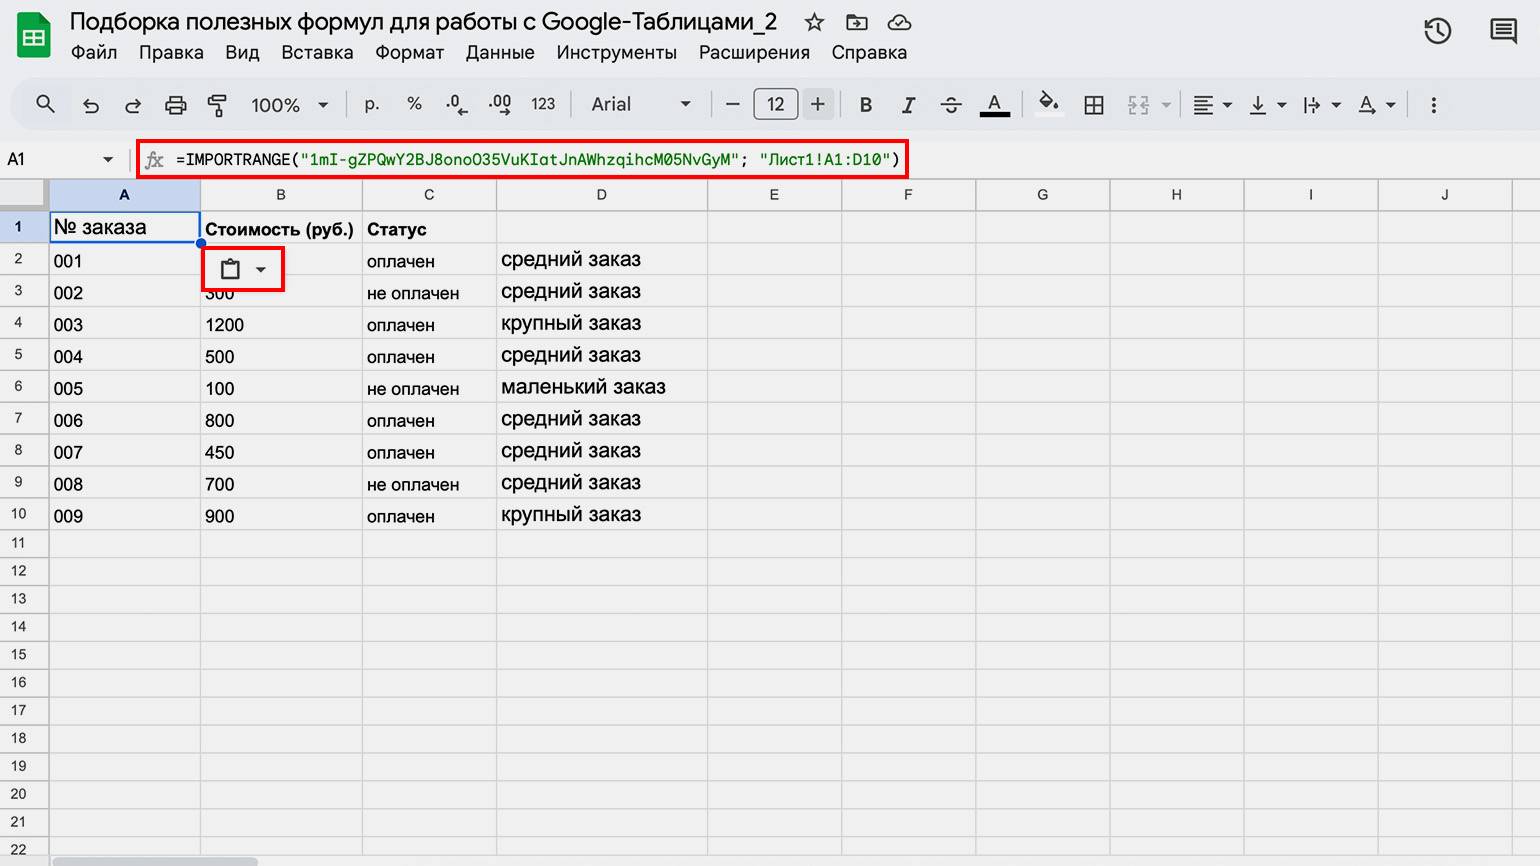Select the column A header
Viewport: 1540px width, 866px height.
pyautogui.click(x=124, y=195)
